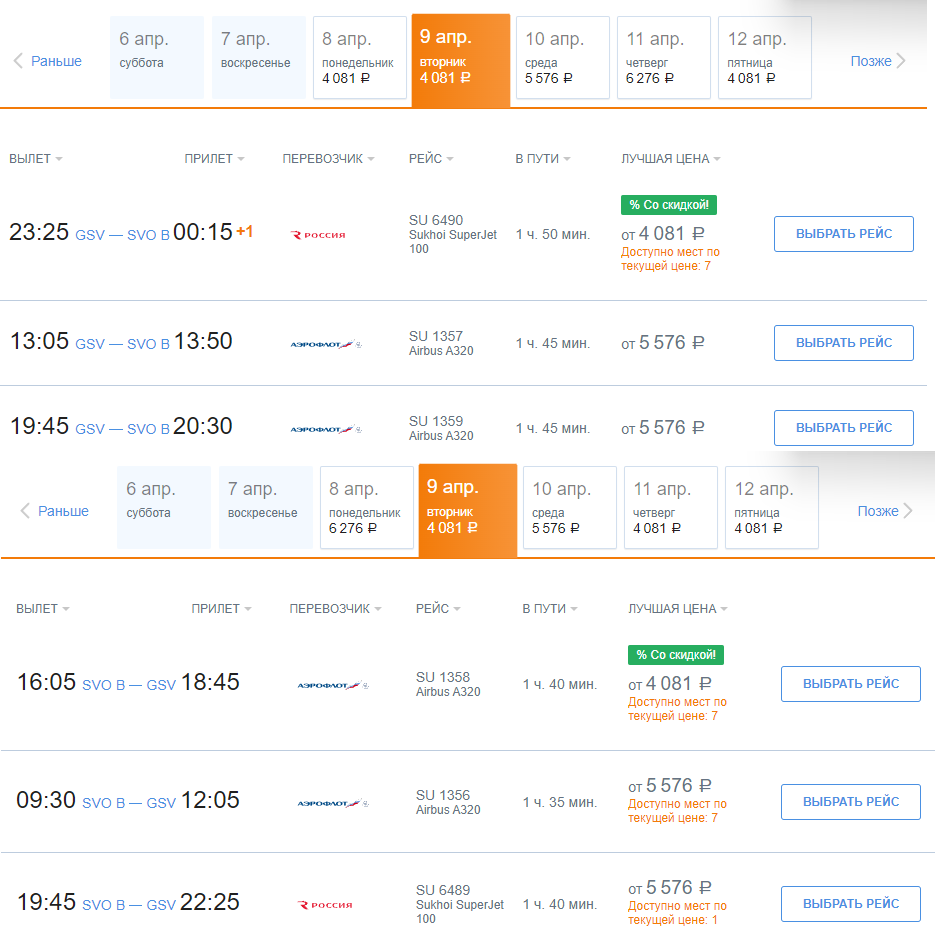This screenshot has height=934, width=935.
Task: Sort top table by РЕЙС column
Action: click(x=431, y=159)
